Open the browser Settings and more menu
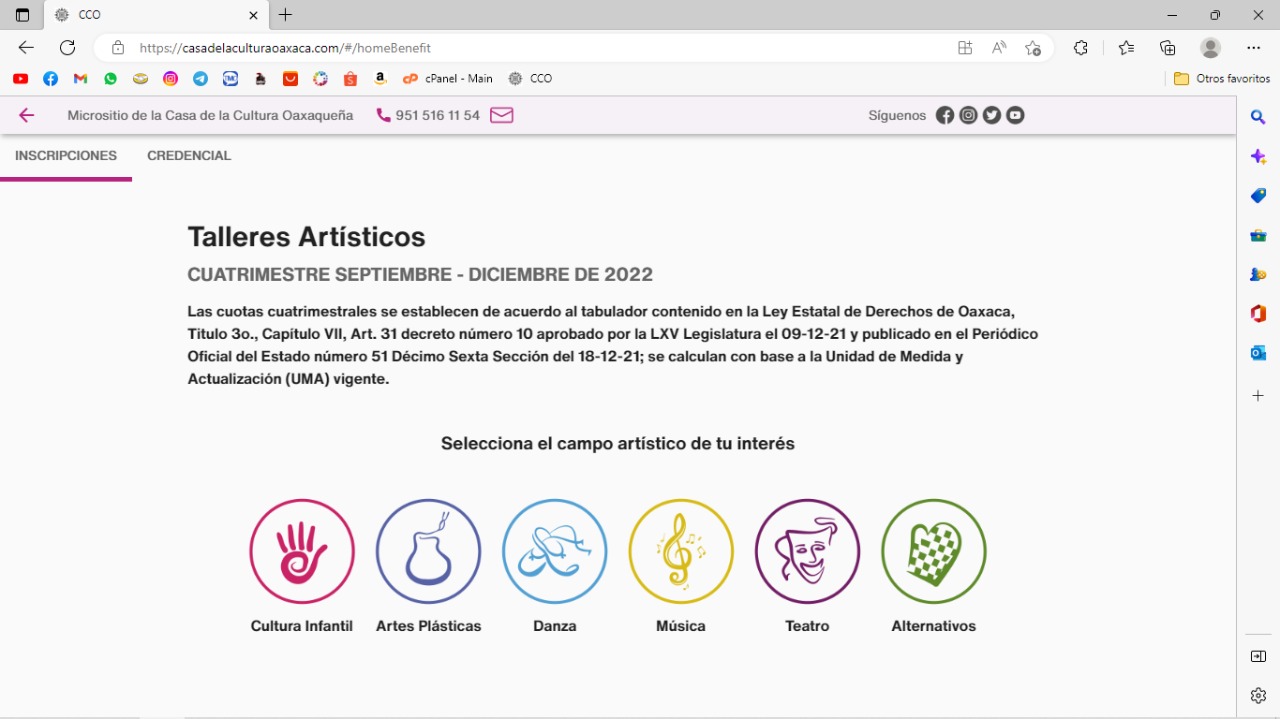 click(1253, 47)
